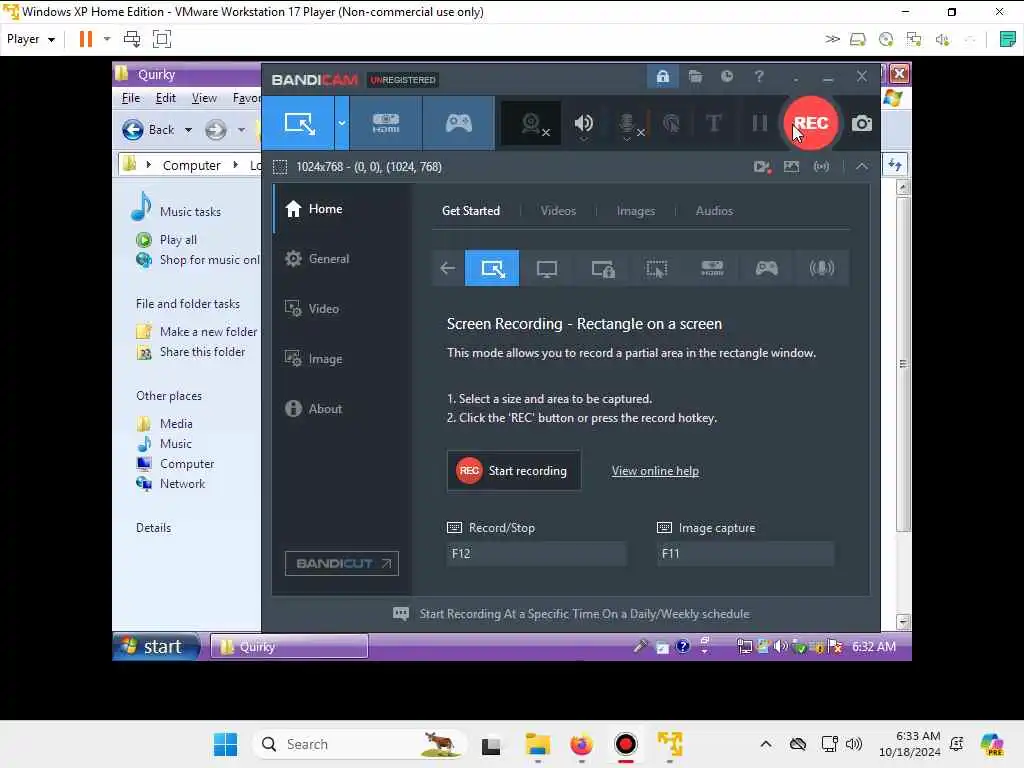Open the Bandicam scheduler clock icon
The height and width of the screenshot is (768, 1024).
coord(727,77)
